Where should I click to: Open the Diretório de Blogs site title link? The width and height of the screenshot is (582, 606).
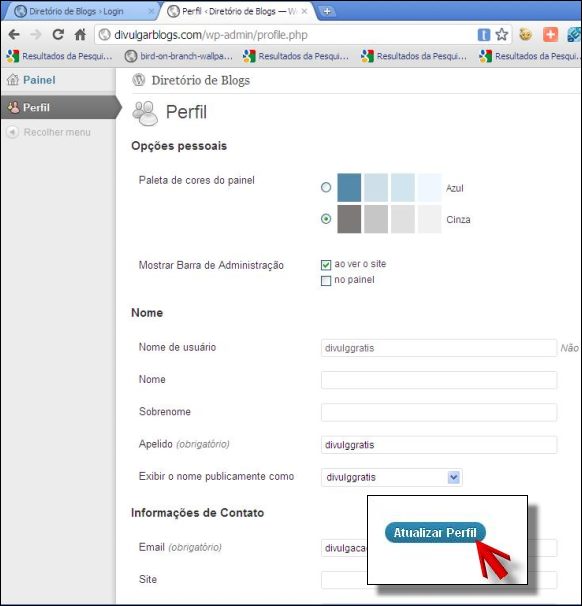click(x=201, y=80)
